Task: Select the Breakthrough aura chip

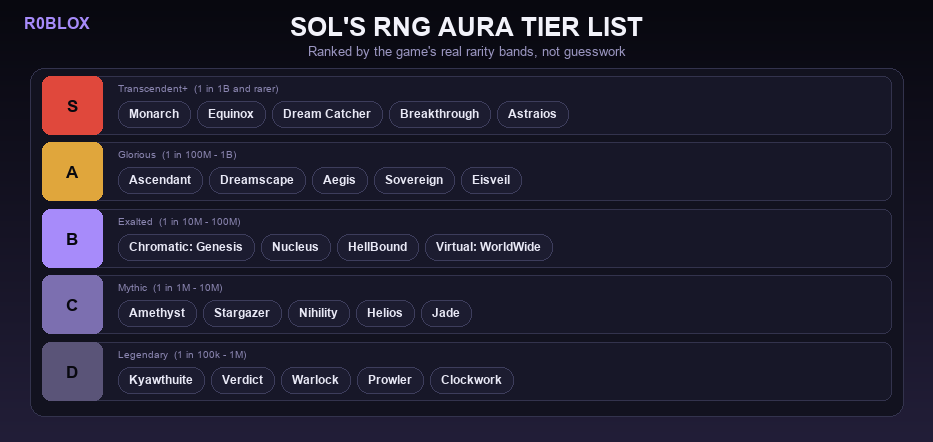Action: coord(440,114)
